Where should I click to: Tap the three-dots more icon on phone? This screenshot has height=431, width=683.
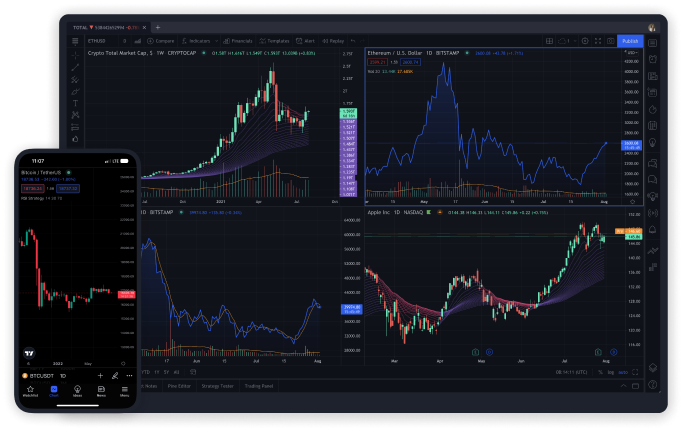129,376
